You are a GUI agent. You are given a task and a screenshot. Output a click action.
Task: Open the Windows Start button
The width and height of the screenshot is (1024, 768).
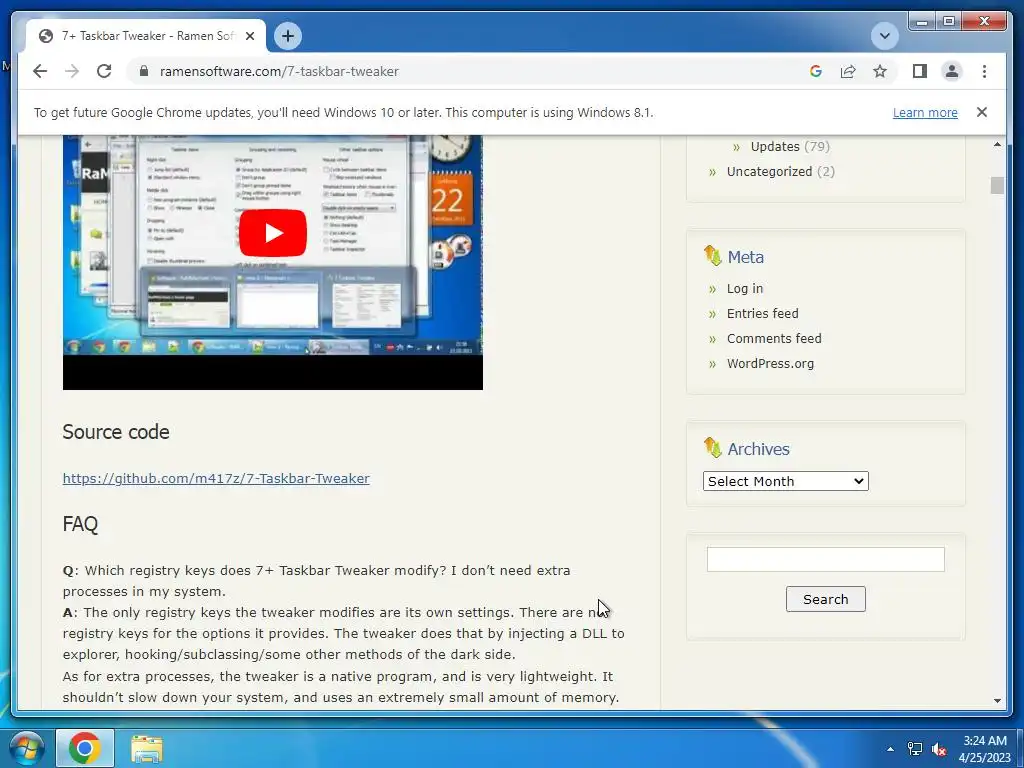click(26, 748)
